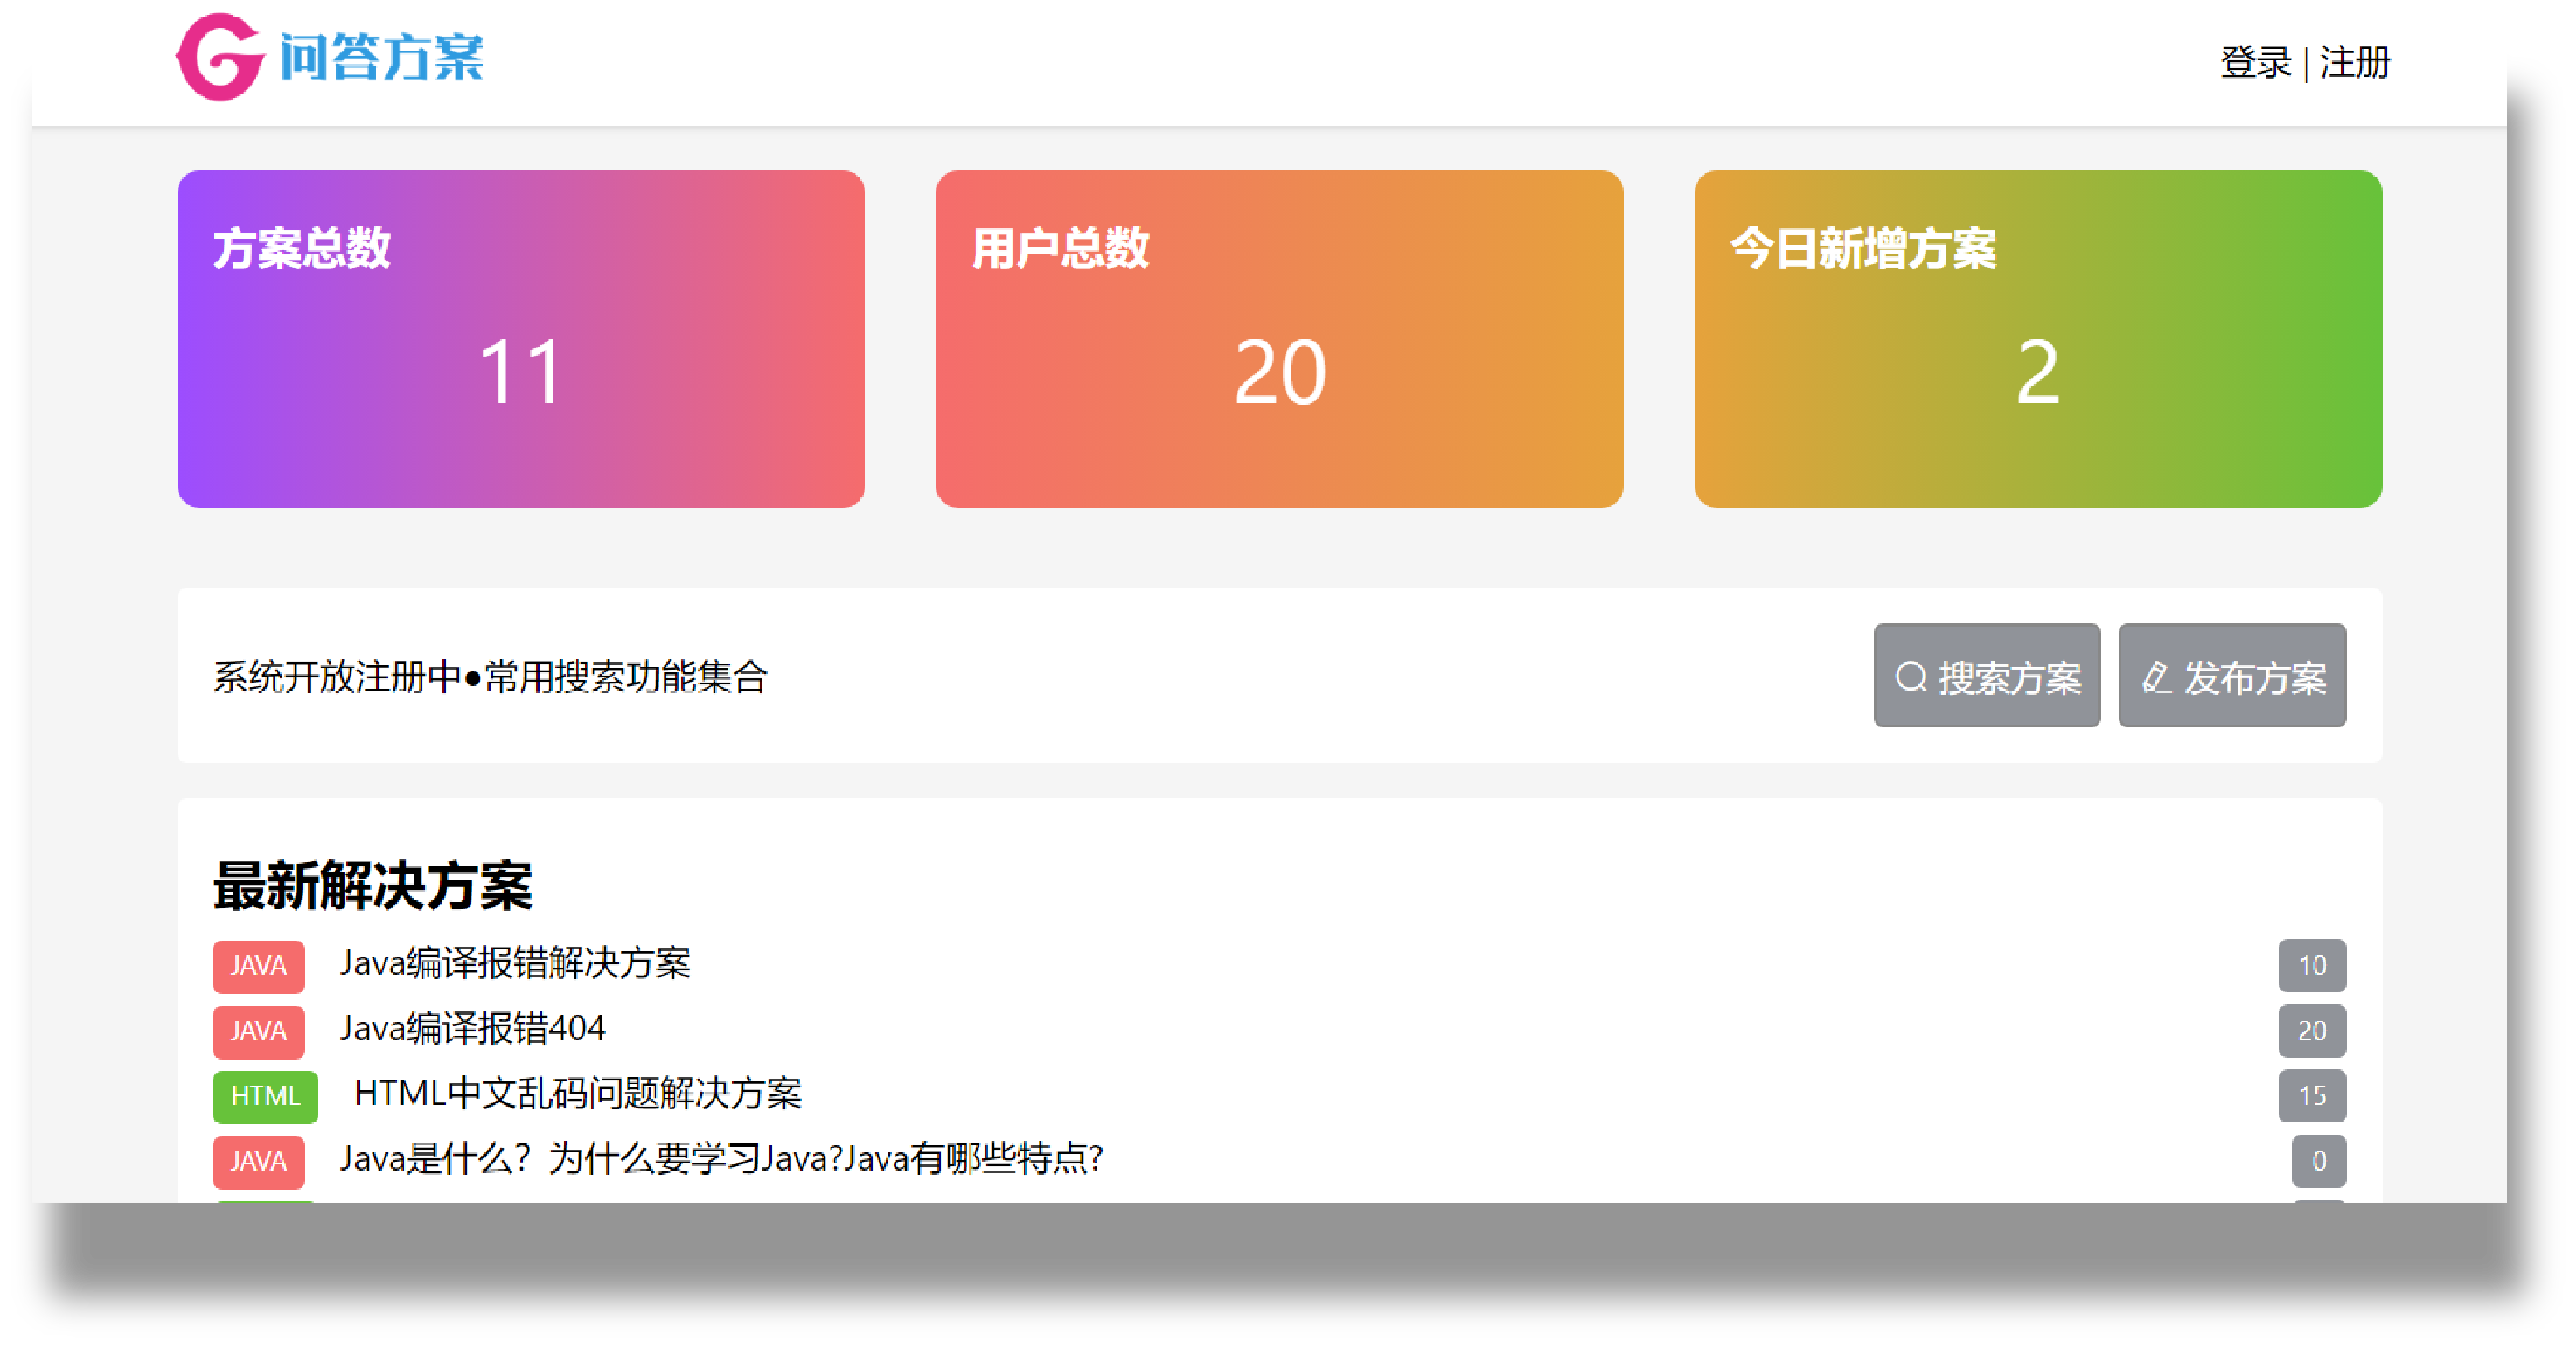The image size is (2576, 1348).
Task: Click the count badge showing 15
Action: point(2311,1096)
